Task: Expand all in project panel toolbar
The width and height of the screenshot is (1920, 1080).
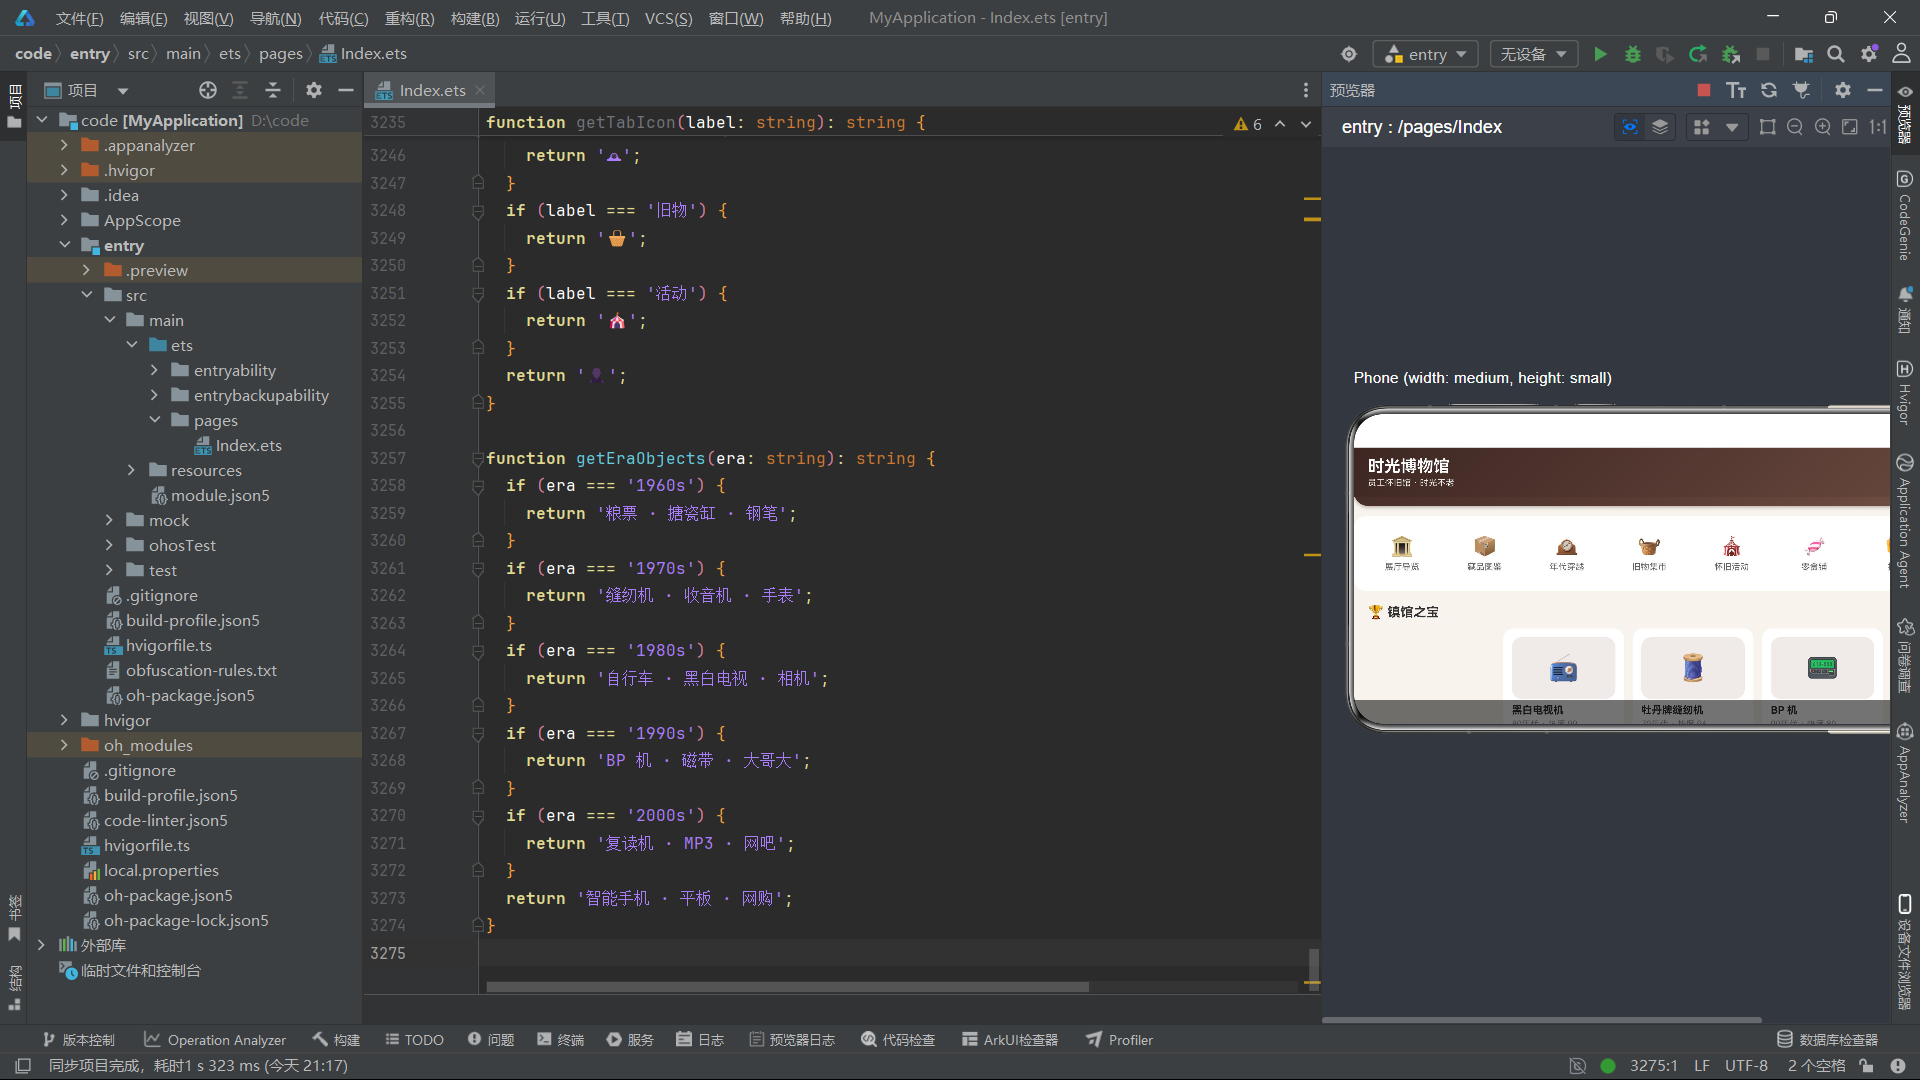Action: (x=240, y=90)
